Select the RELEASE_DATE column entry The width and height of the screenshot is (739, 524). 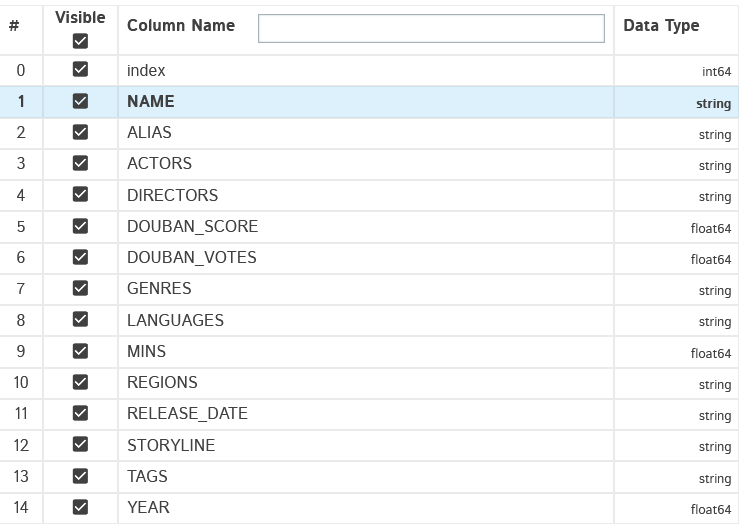(x=187, y=413)
